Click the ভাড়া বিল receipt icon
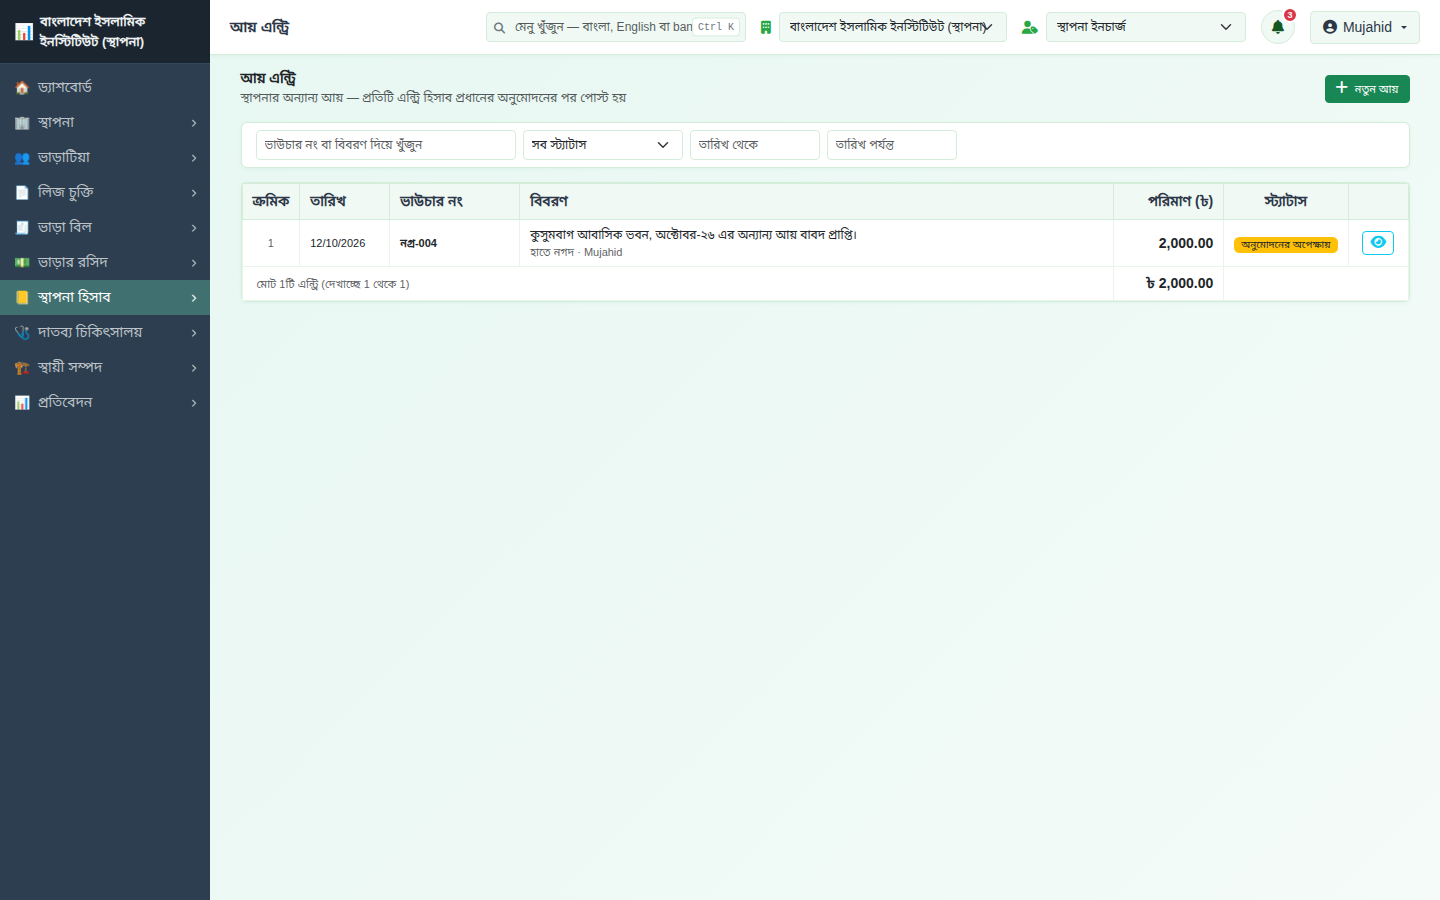The image size is (1440, 900). click(x=22, y=228)
